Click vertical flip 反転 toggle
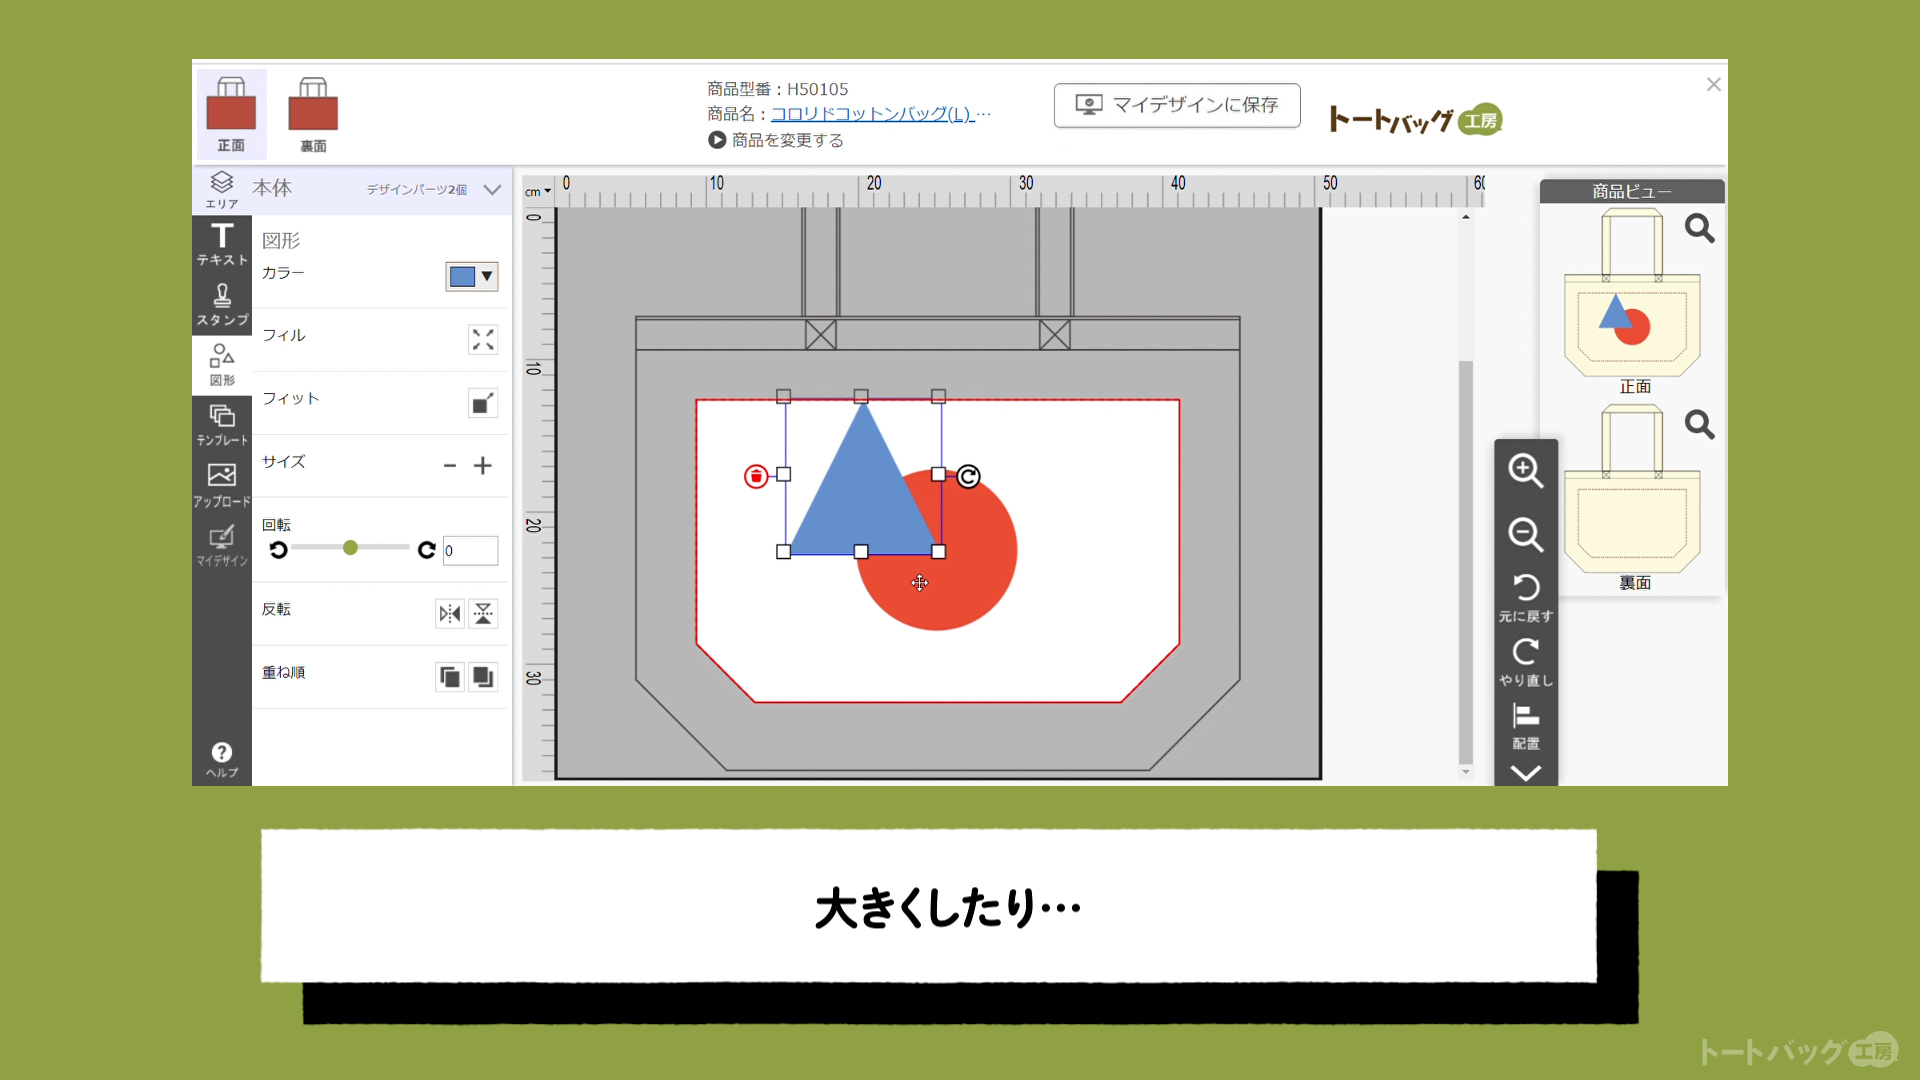 484,613
